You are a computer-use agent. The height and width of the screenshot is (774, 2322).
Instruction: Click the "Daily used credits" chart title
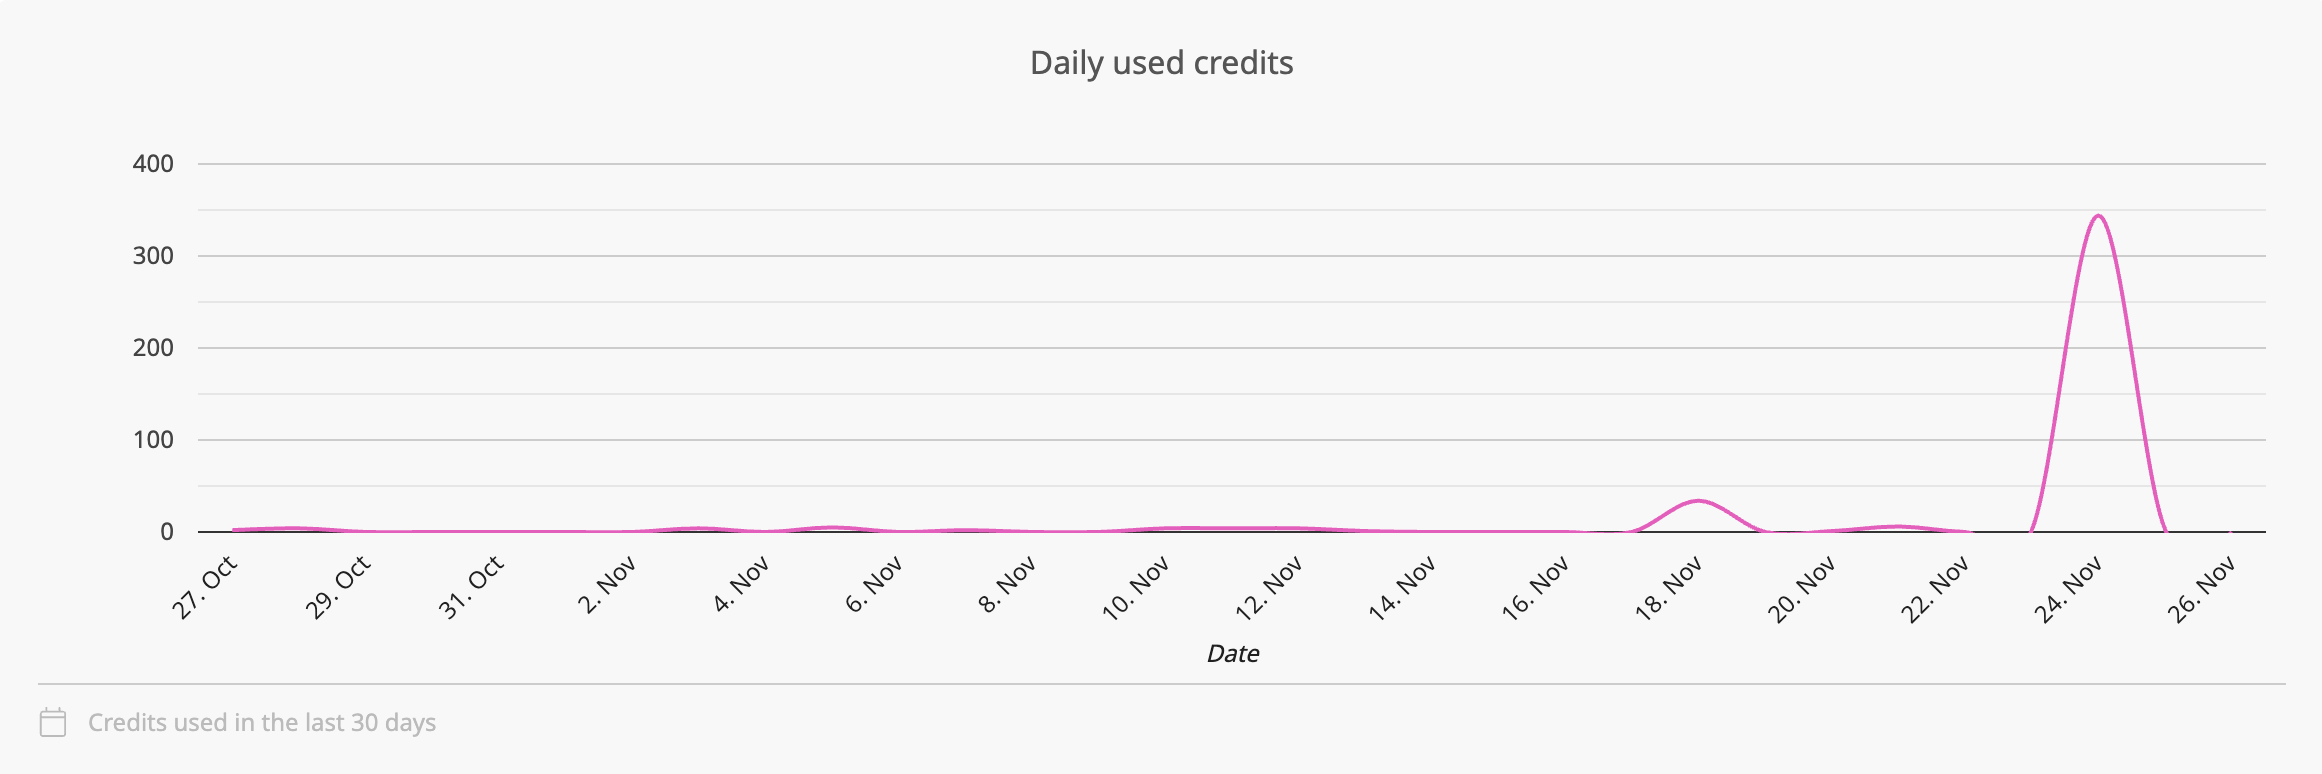(1161, 63)
